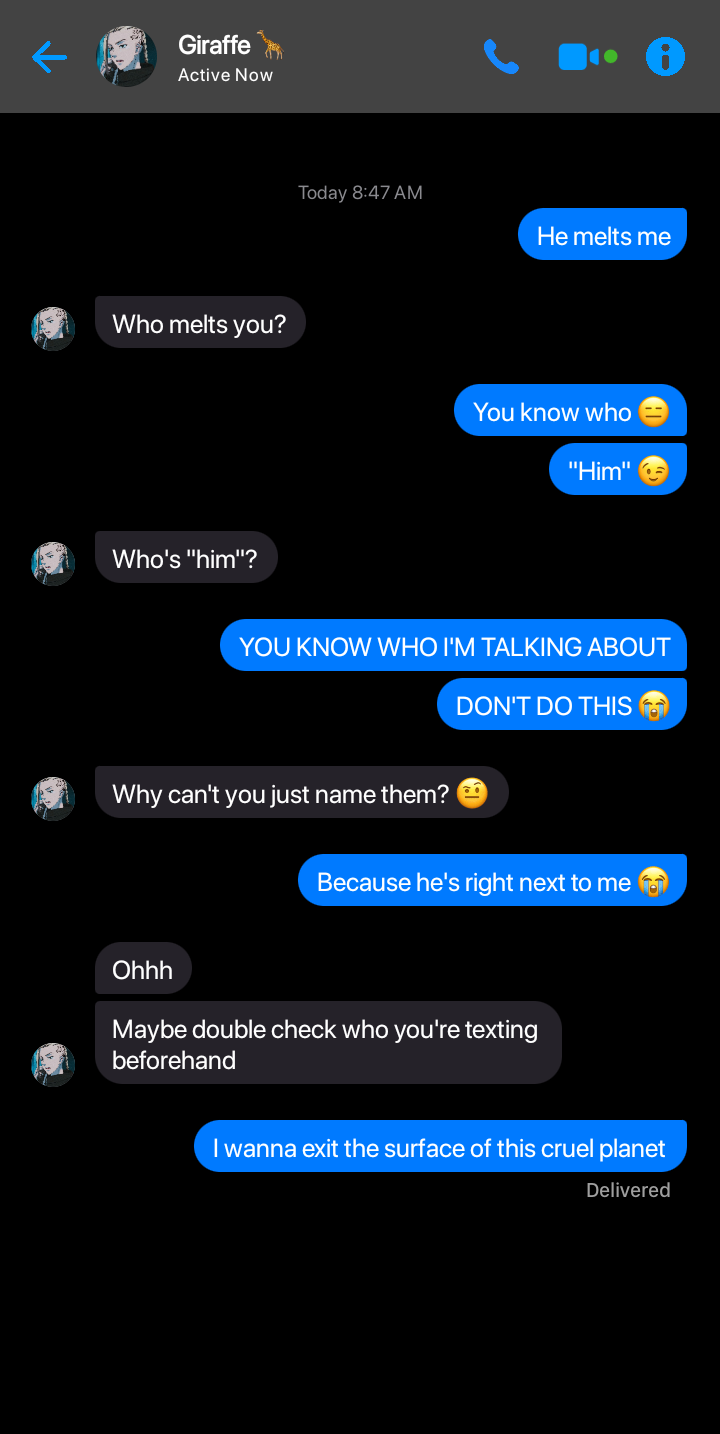Tap avatar beside "Who melts you?"

(x=53, y=328)
